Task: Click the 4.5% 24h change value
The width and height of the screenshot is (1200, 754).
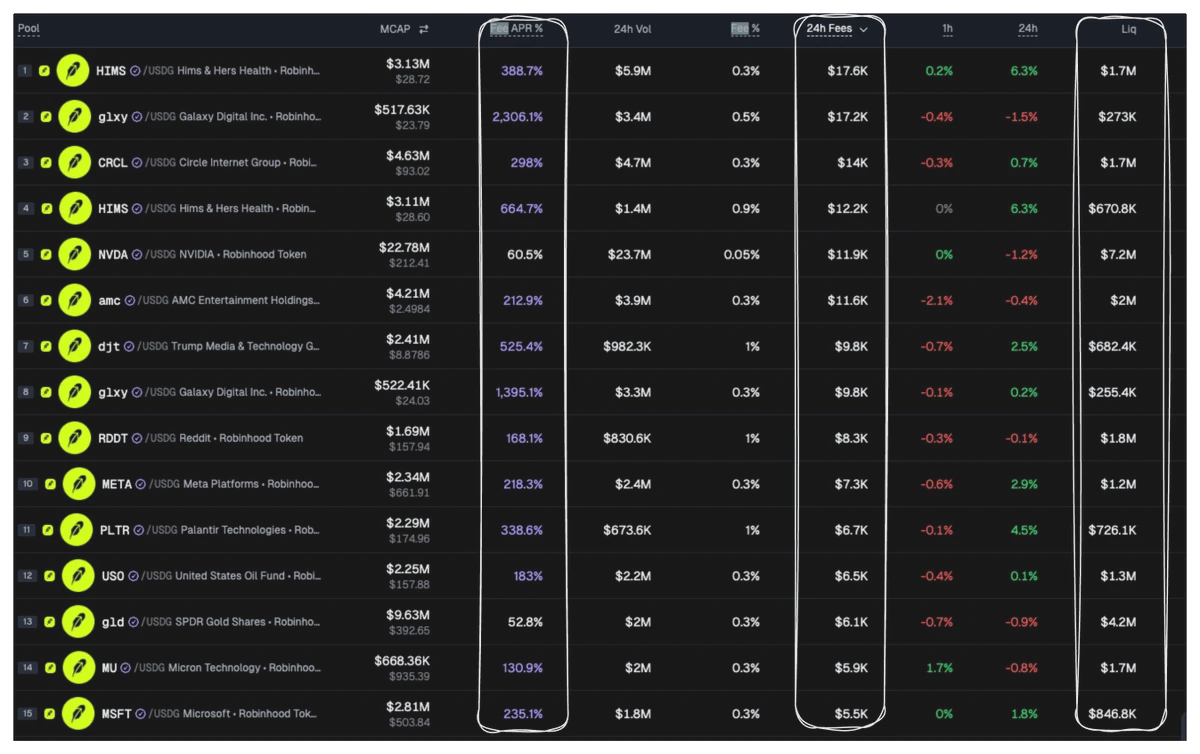Action: (1024, 530)
